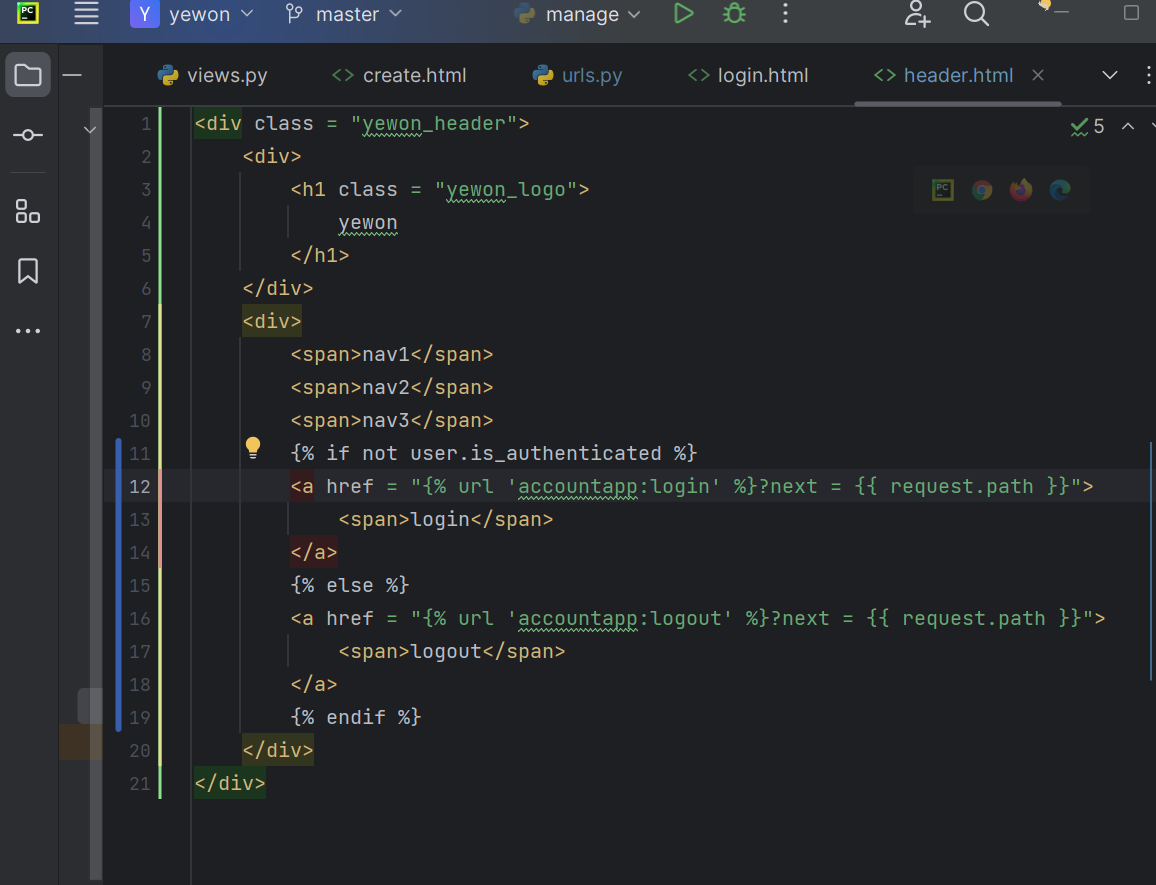Open the main hamburger menu
The width and height of the screenshot is (1156, 885).
tap(86, 13)
